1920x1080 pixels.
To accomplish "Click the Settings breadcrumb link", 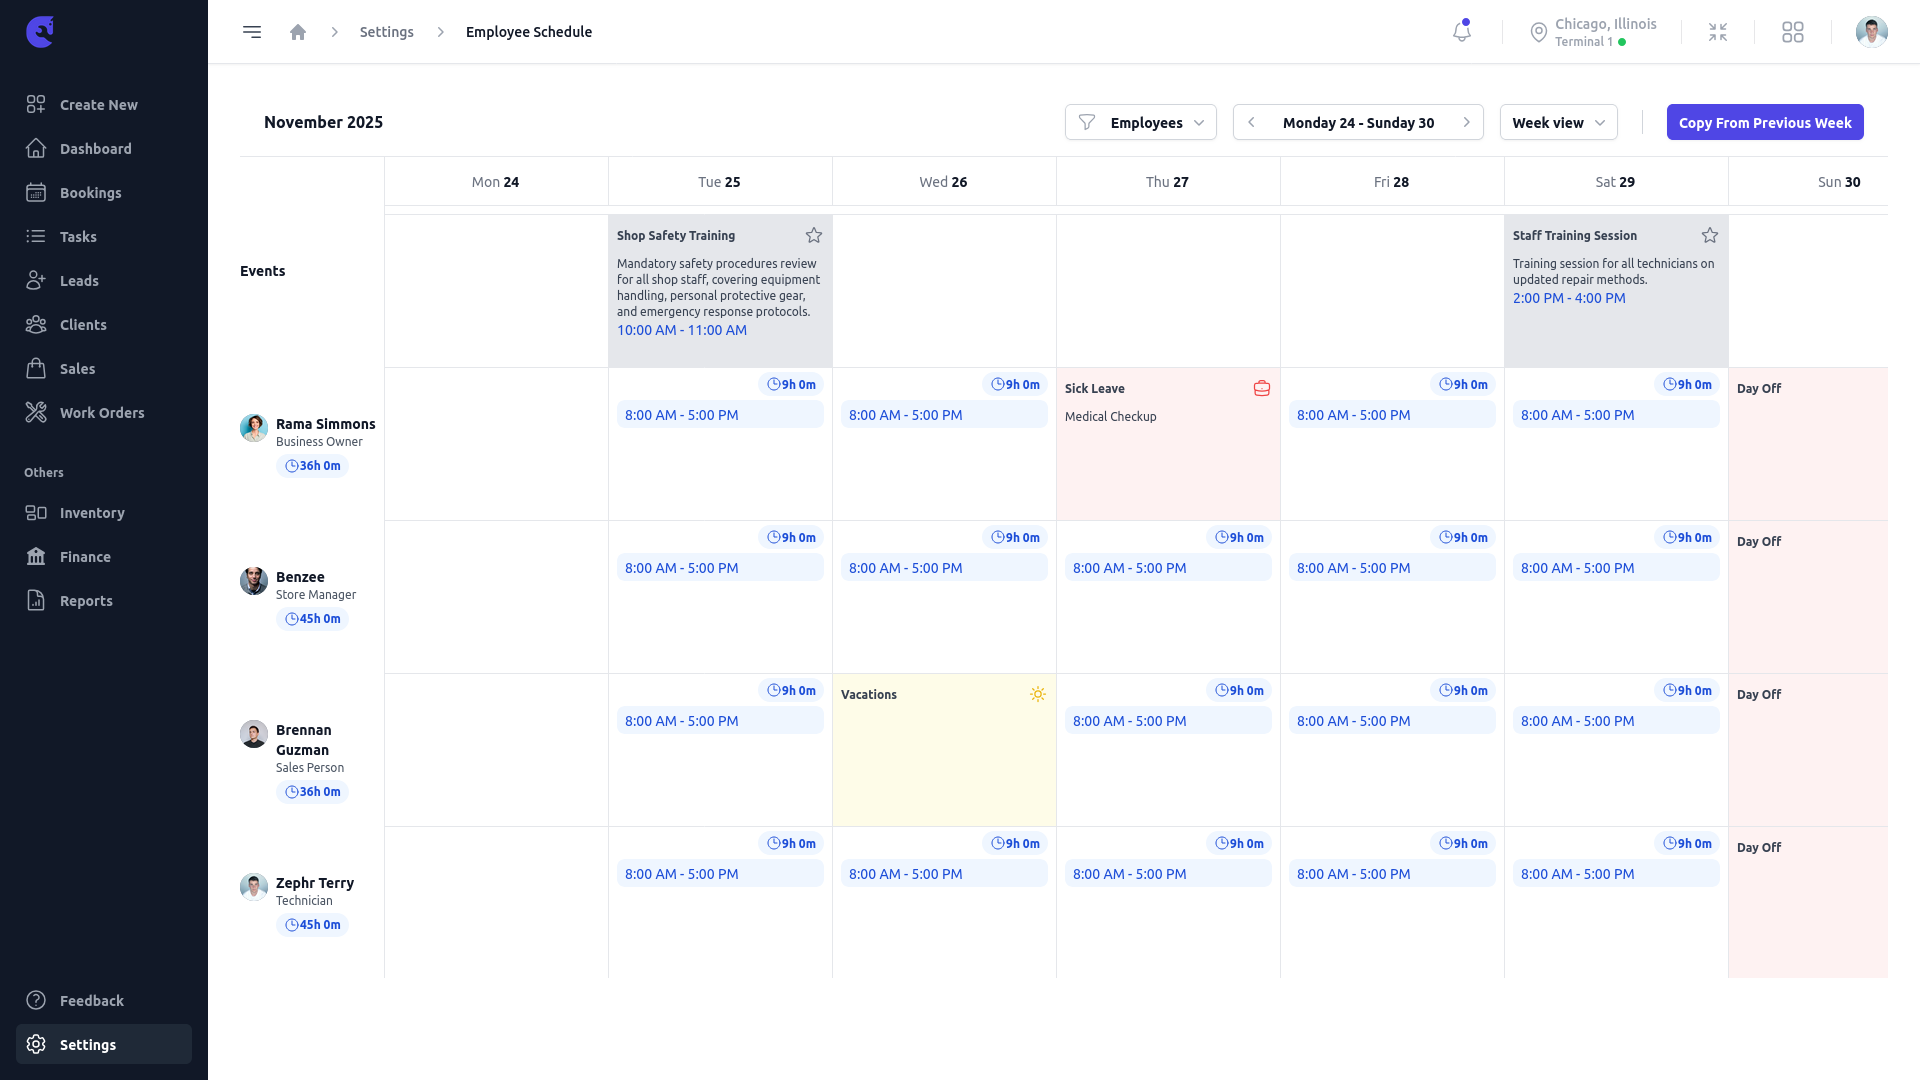I will click(386, 32).
